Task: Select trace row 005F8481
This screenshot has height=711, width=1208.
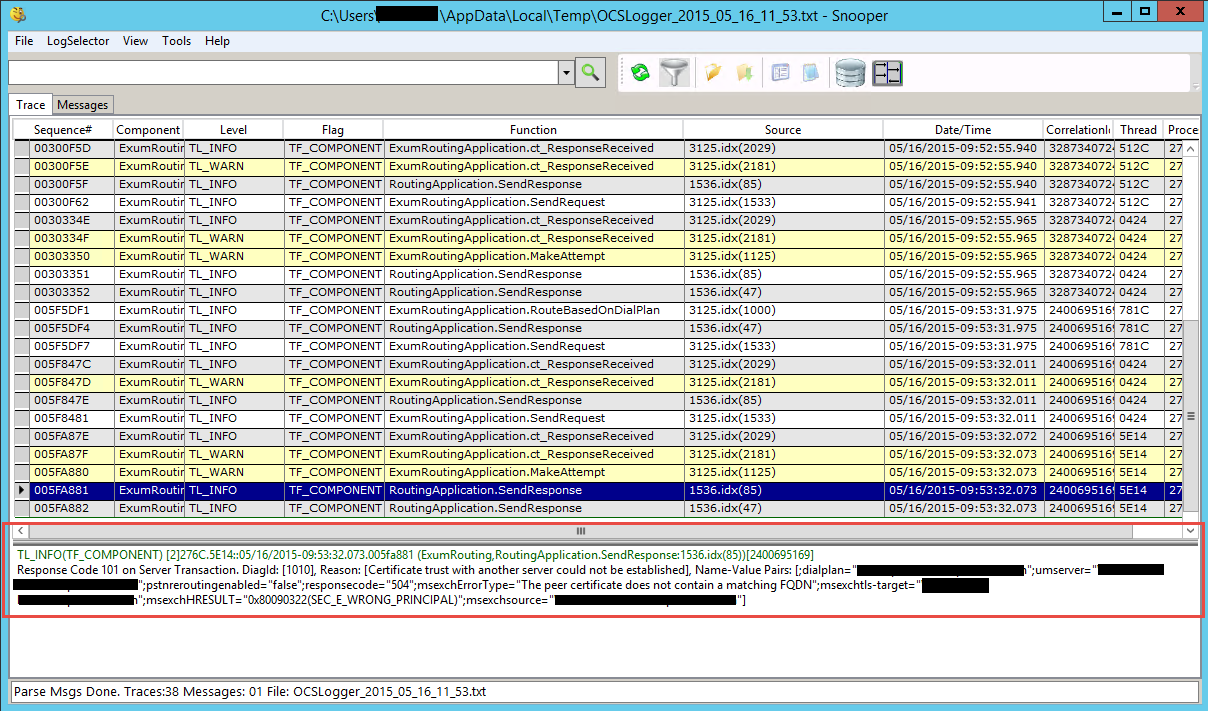Action: tap(598, 418)
